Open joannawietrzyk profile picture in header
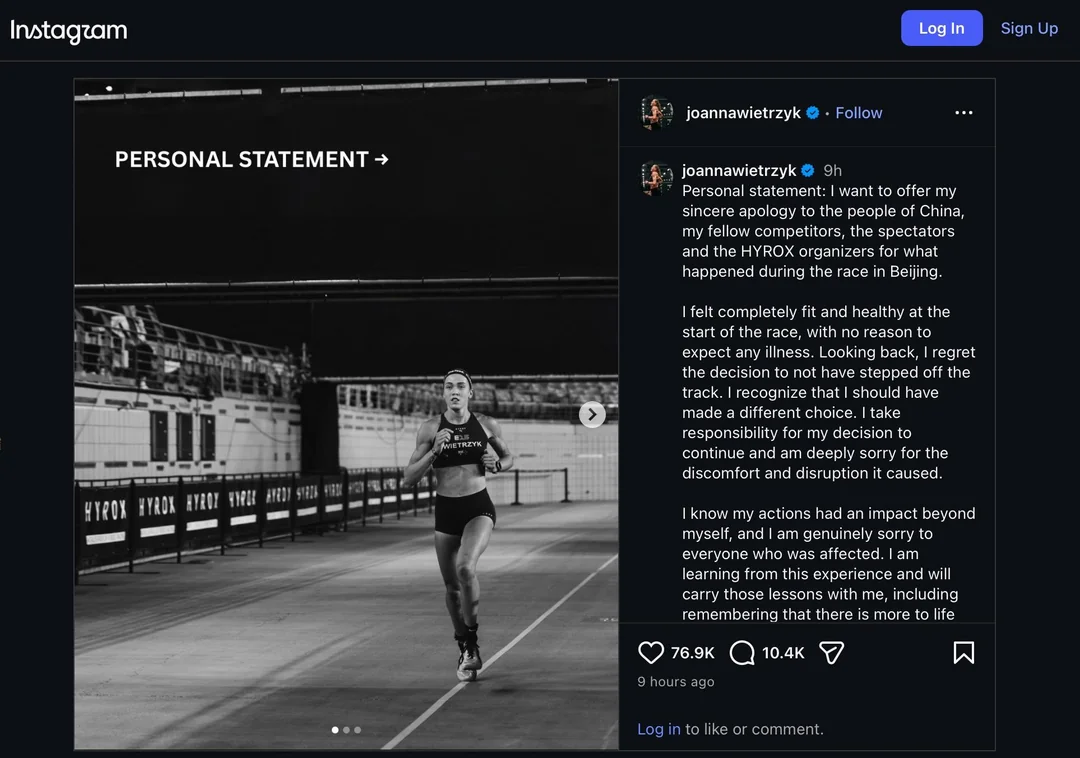 (x=656, y=112)
